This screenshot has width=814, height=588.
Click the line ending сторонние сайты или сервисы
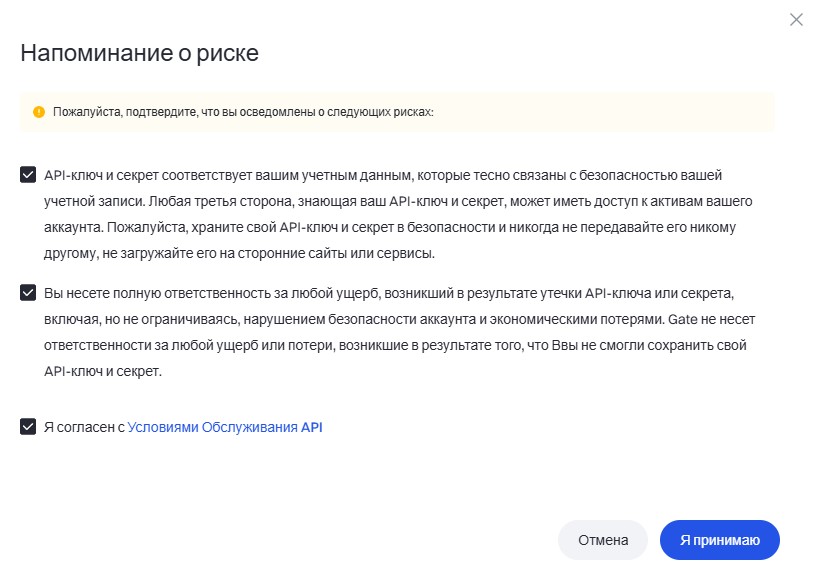(x=238, y=253)
